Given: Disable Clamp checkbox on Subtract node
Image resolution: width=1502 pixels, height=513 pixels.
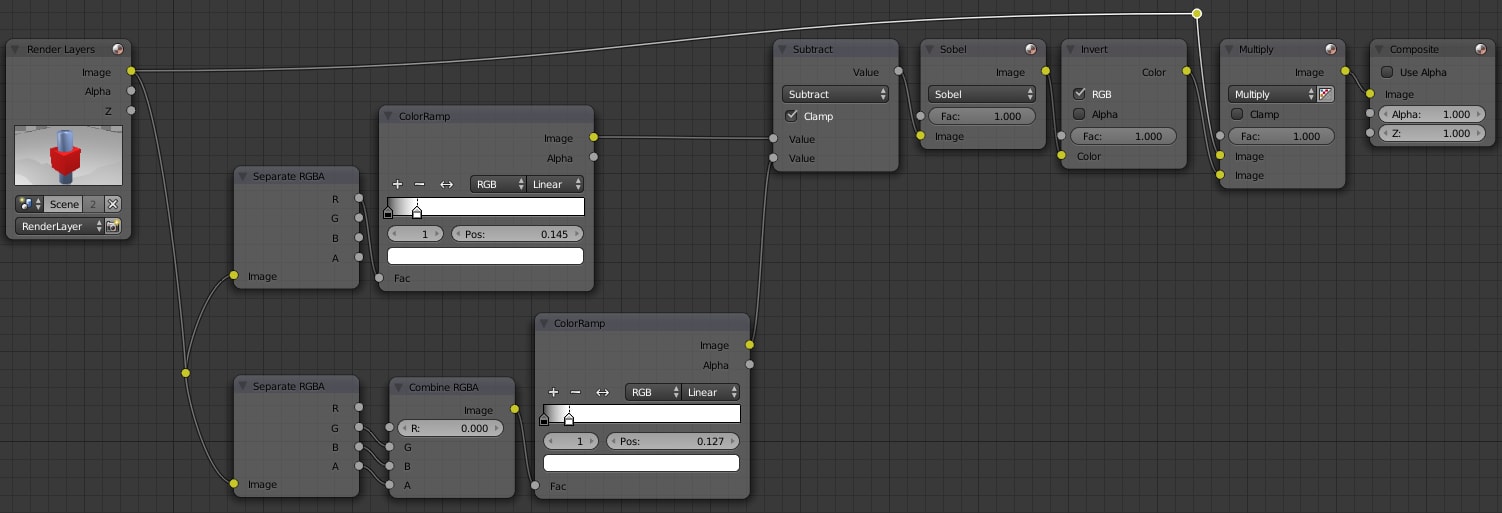Looking at the screenshot, I should point(792,116).
